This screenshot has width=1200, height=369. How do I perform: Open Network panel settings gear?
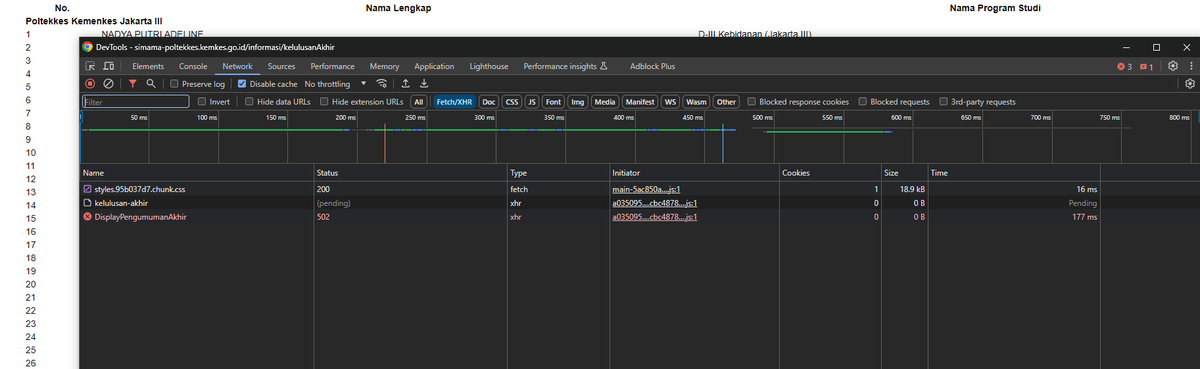click(1189, 84)
